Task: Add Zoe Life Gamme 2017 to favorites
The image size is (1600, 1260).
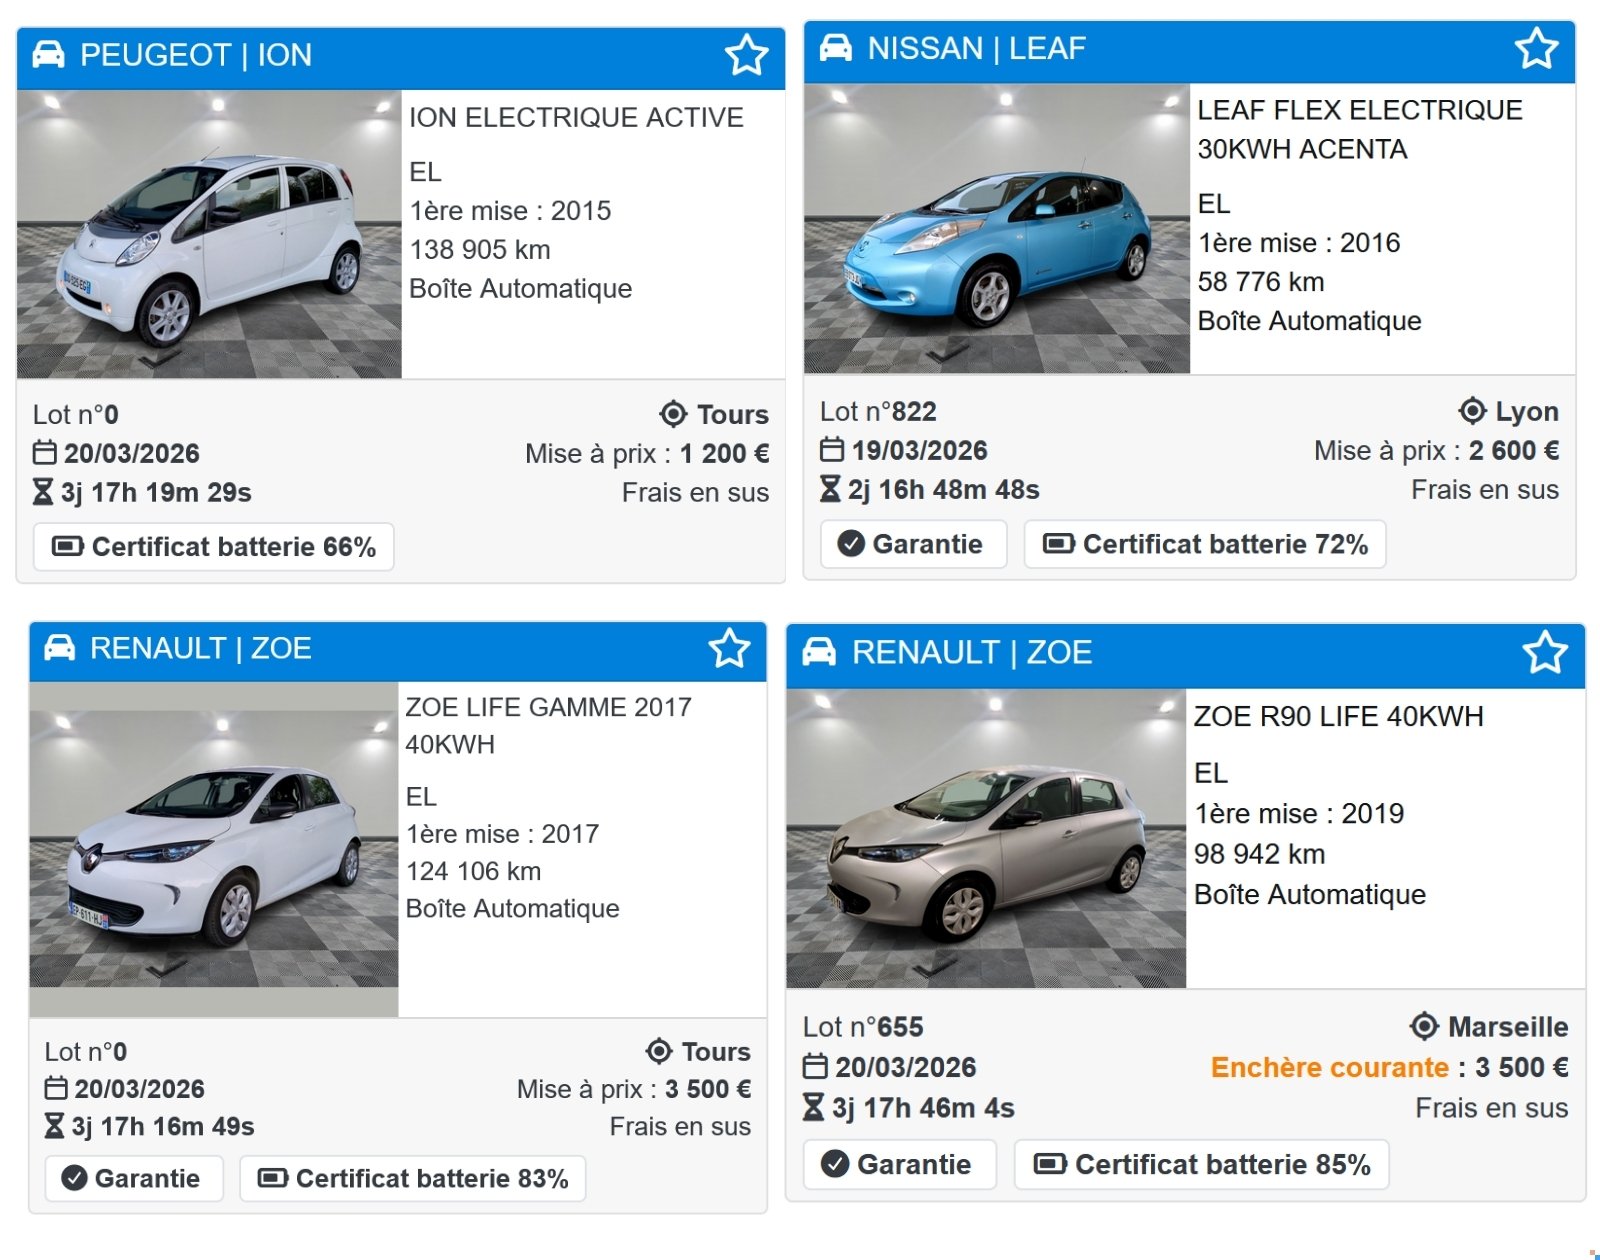Action: (x=729, y=648)
